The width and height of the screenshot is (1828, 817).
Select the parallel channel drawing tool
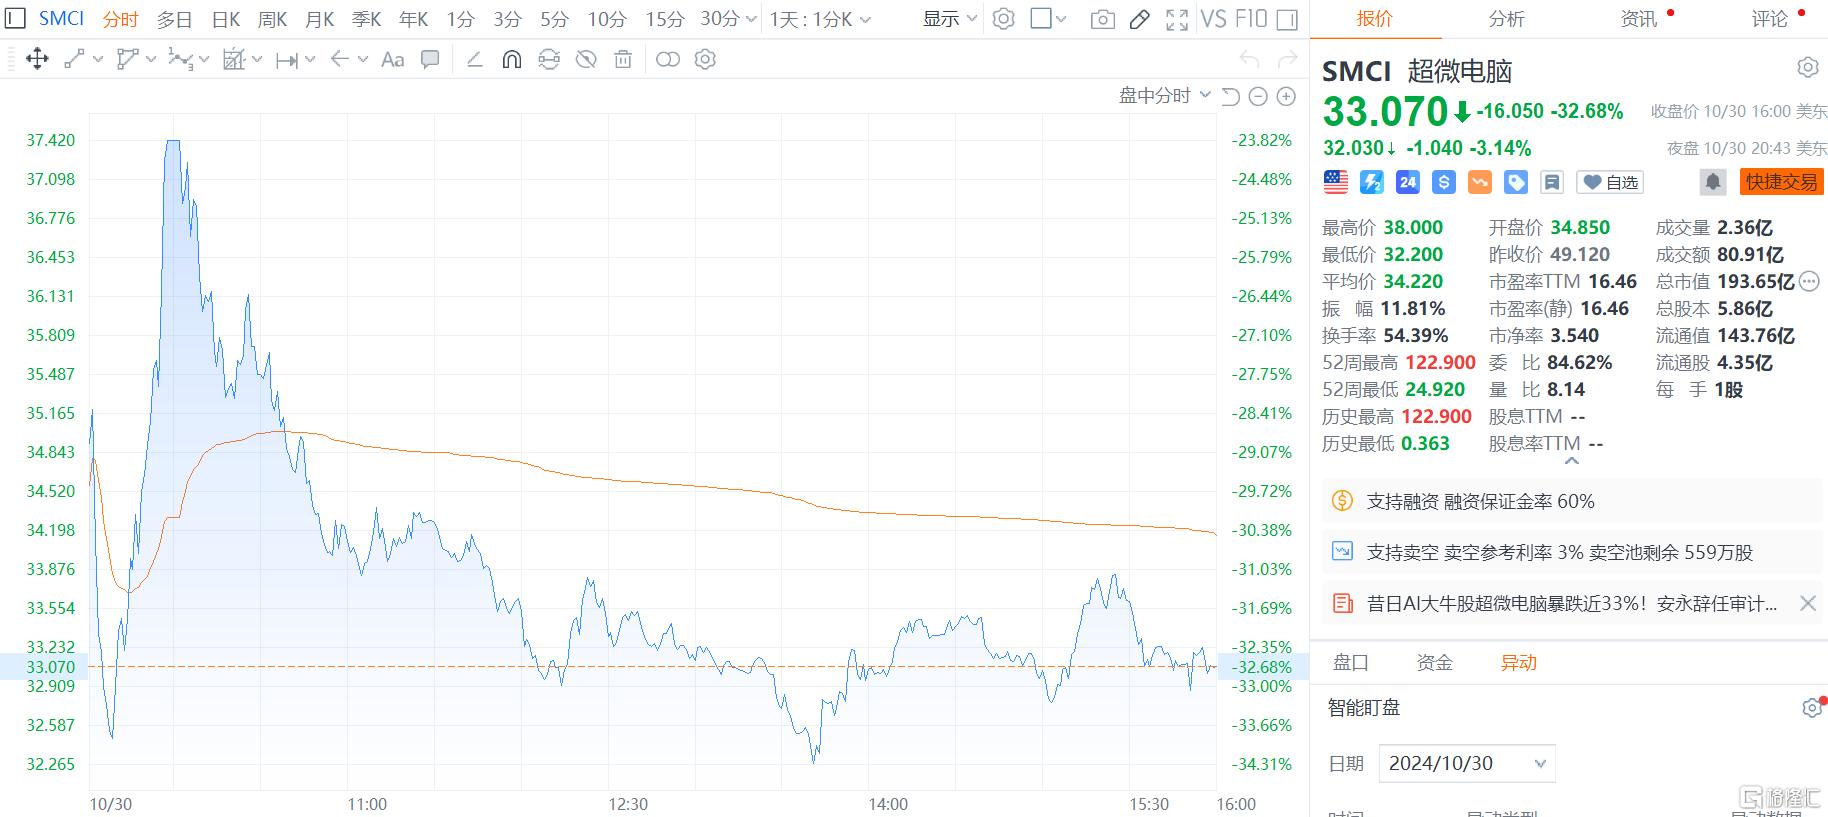127,60
